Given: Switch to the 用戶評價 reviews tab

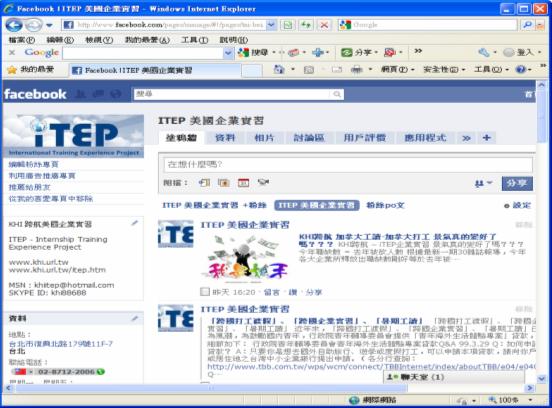Looking at the screenshot, I should [x=364, y=138].
